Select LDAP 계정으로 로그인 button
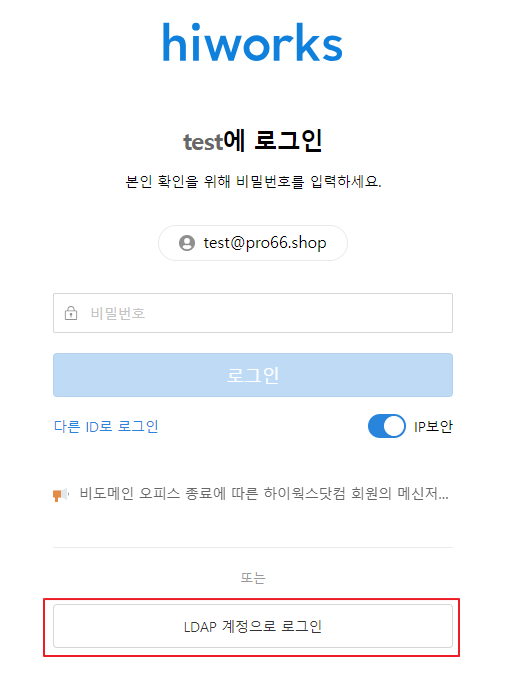Viewport: 507px width, 682px height. click(253, 626)
